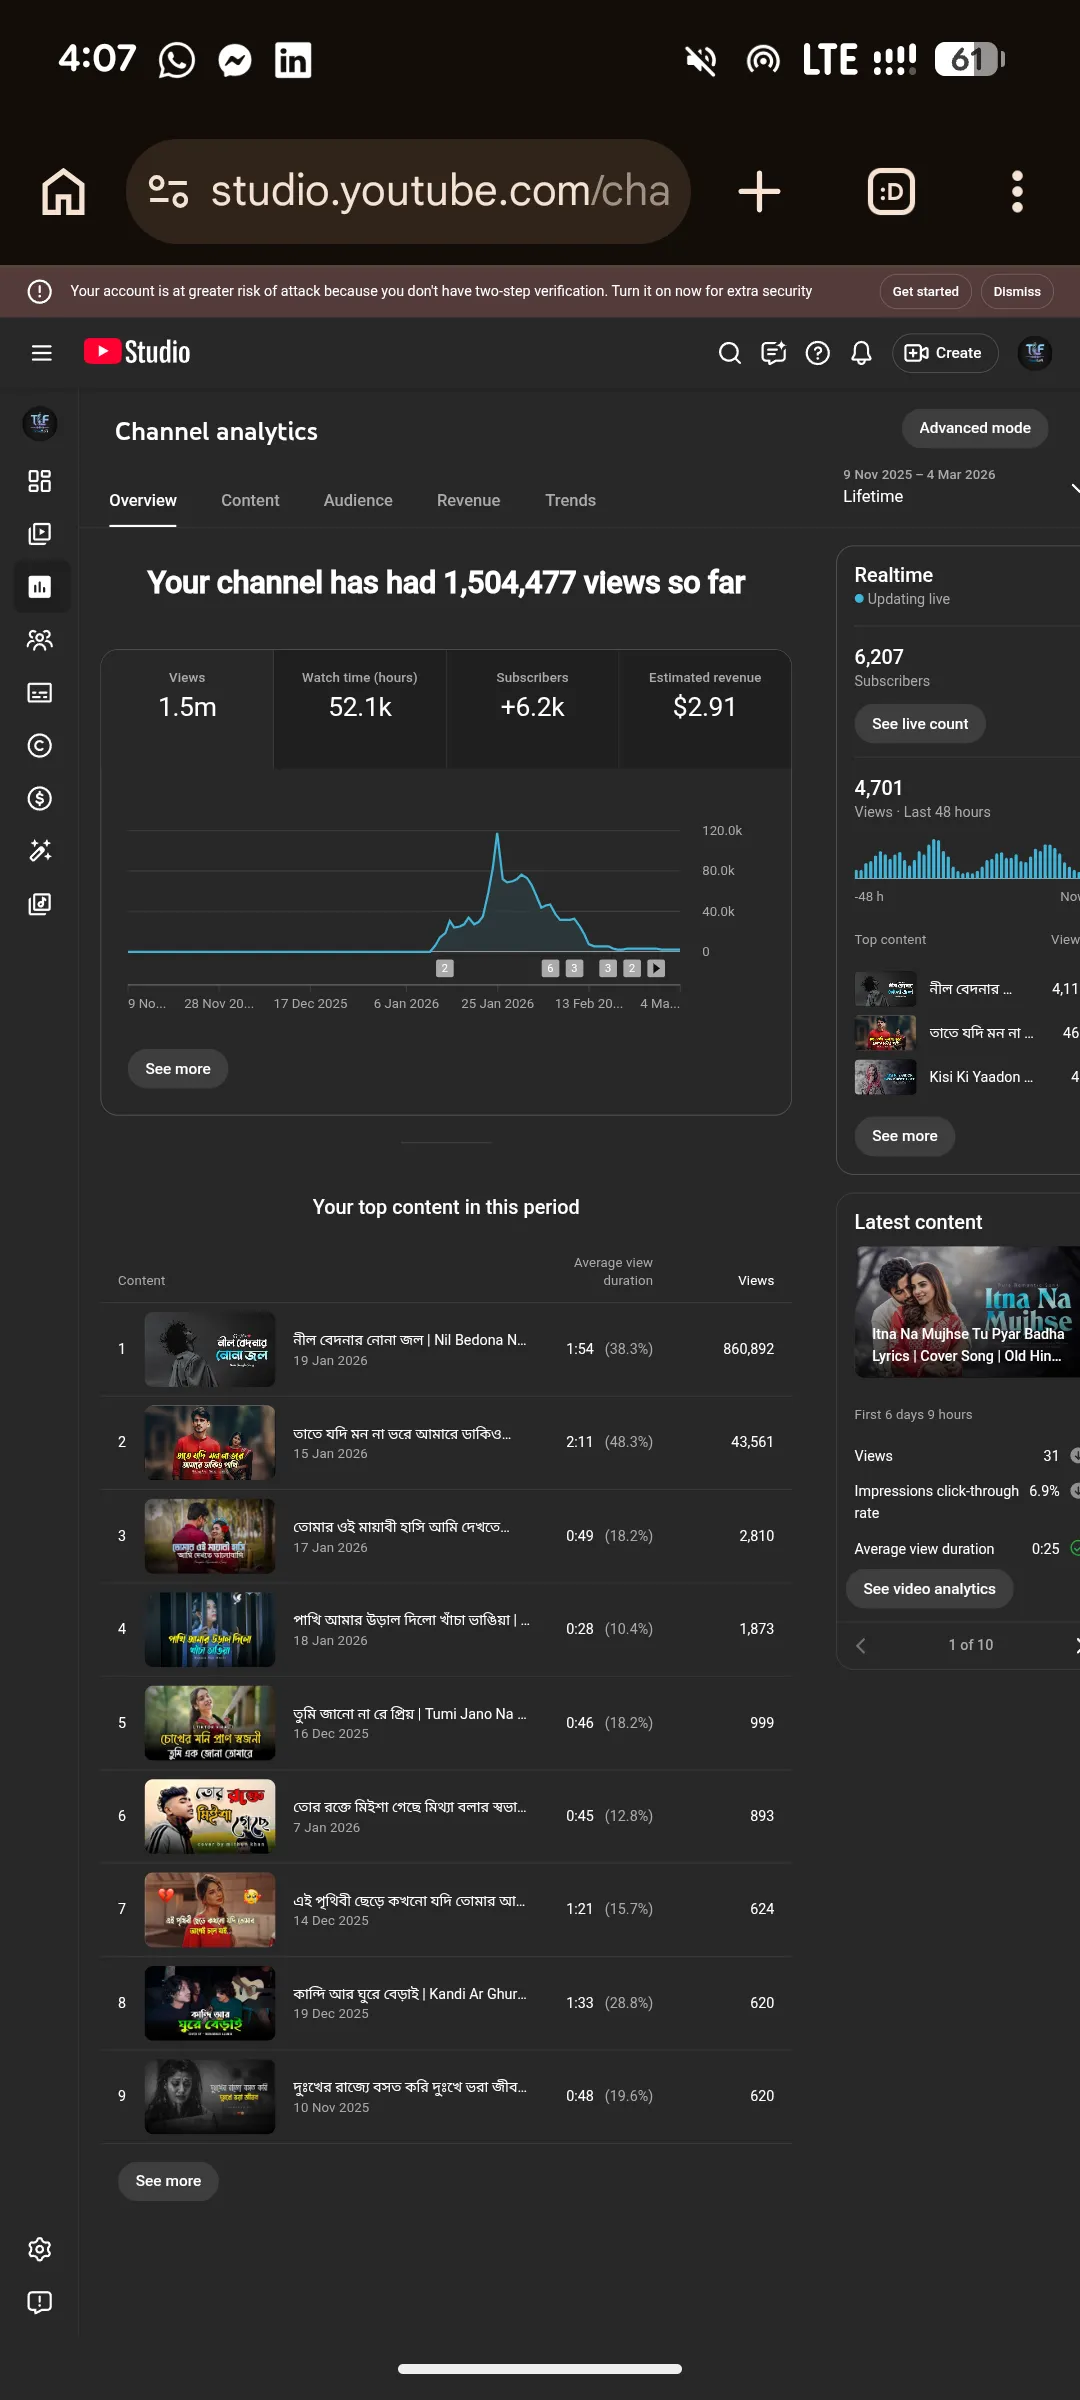Select the Watch time (hours) metric card
Image resolution: width=1080 pixels, height=2400 pixels.
coord(360,709)
